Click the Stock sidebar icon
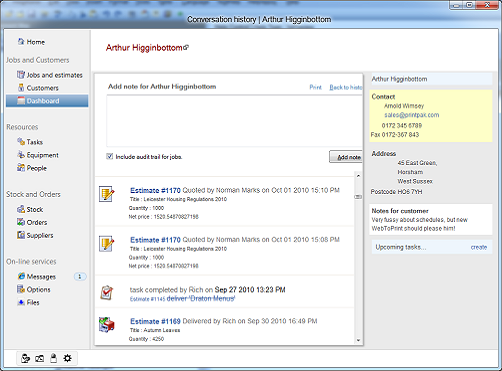 click(21, 209)
